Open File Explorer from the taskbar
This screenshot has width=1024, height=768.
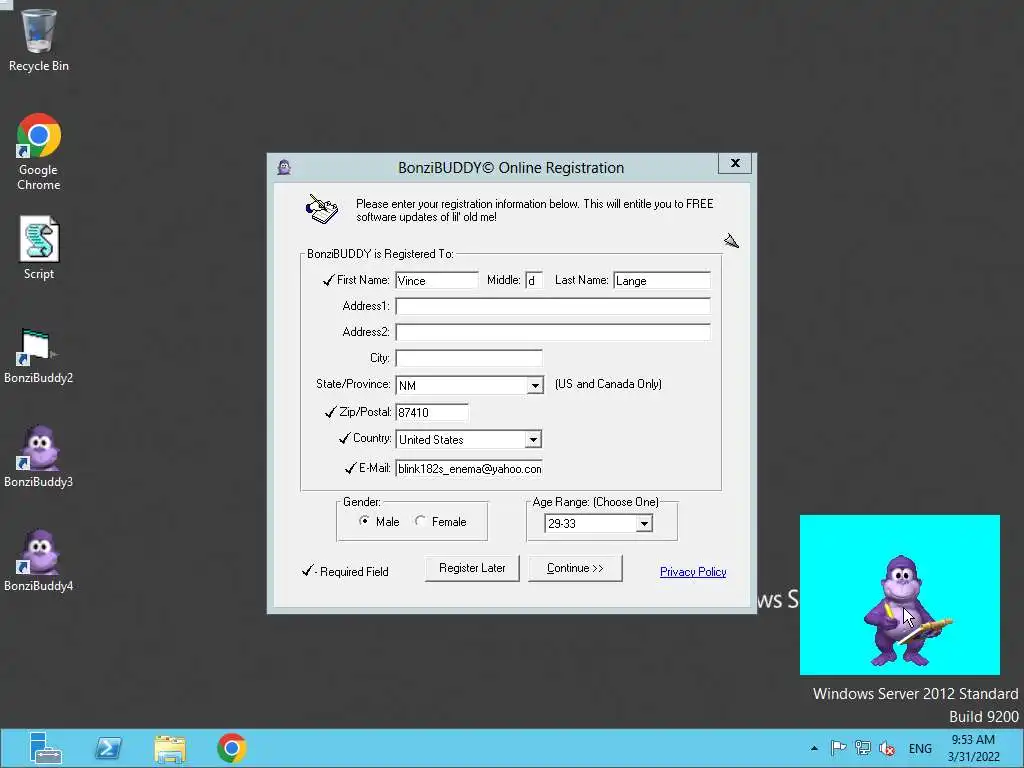coord(170,748)
